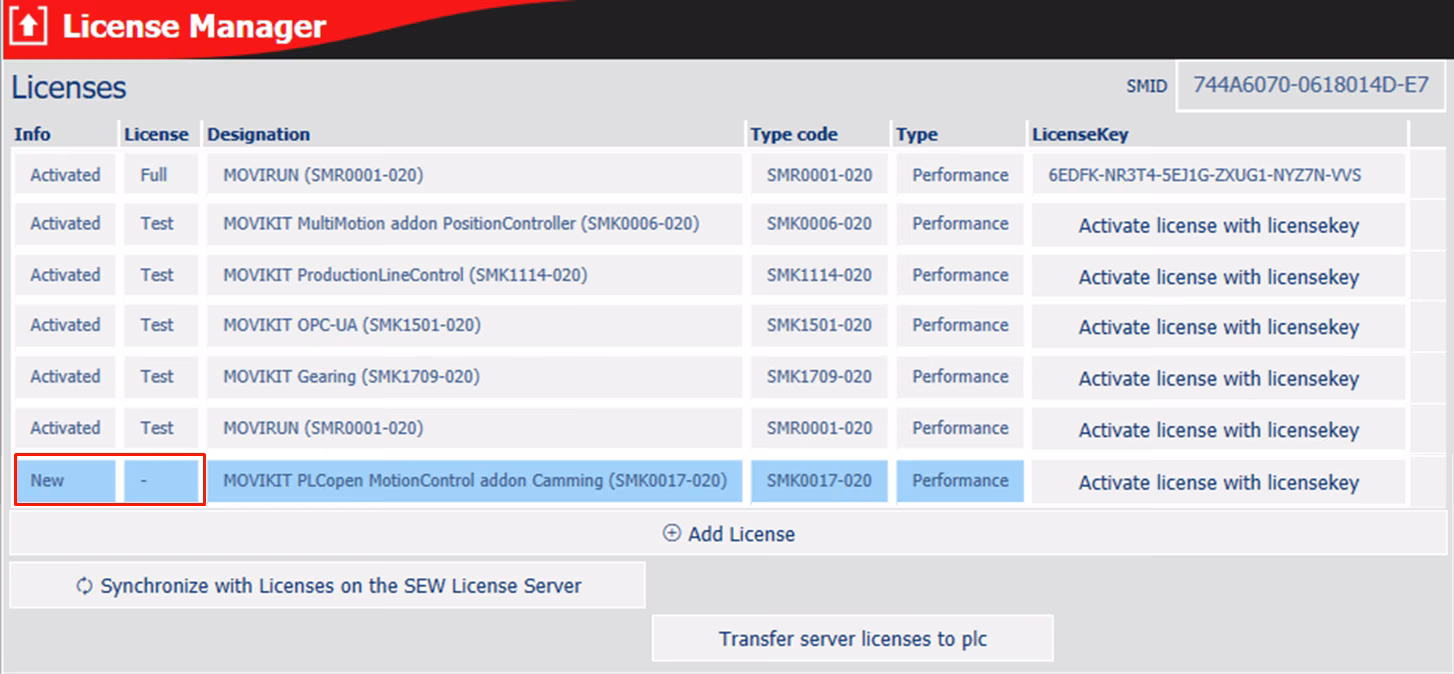Click the License Manager upload arrow icon

[x=29, y=27]
